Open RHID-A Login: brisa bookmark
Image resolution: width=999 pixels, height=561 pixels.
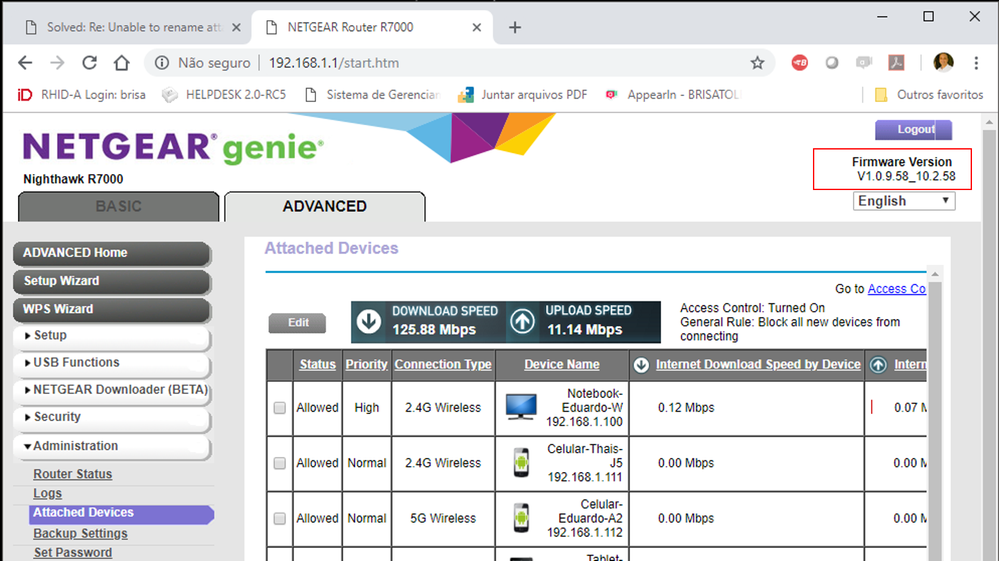tap(81, 95)
